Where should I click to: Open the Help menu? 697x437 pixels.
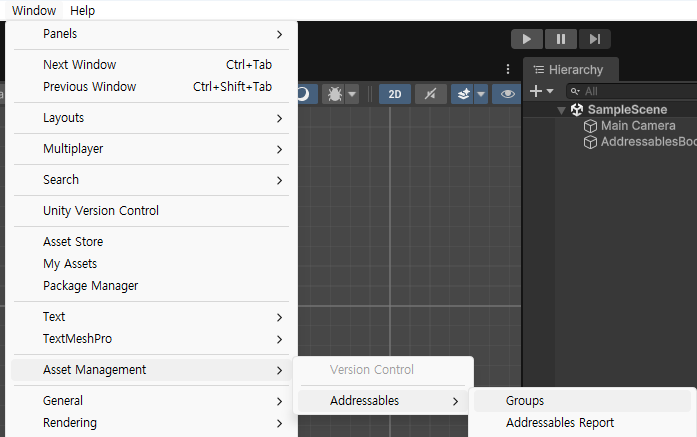click(x=82, y=10)
